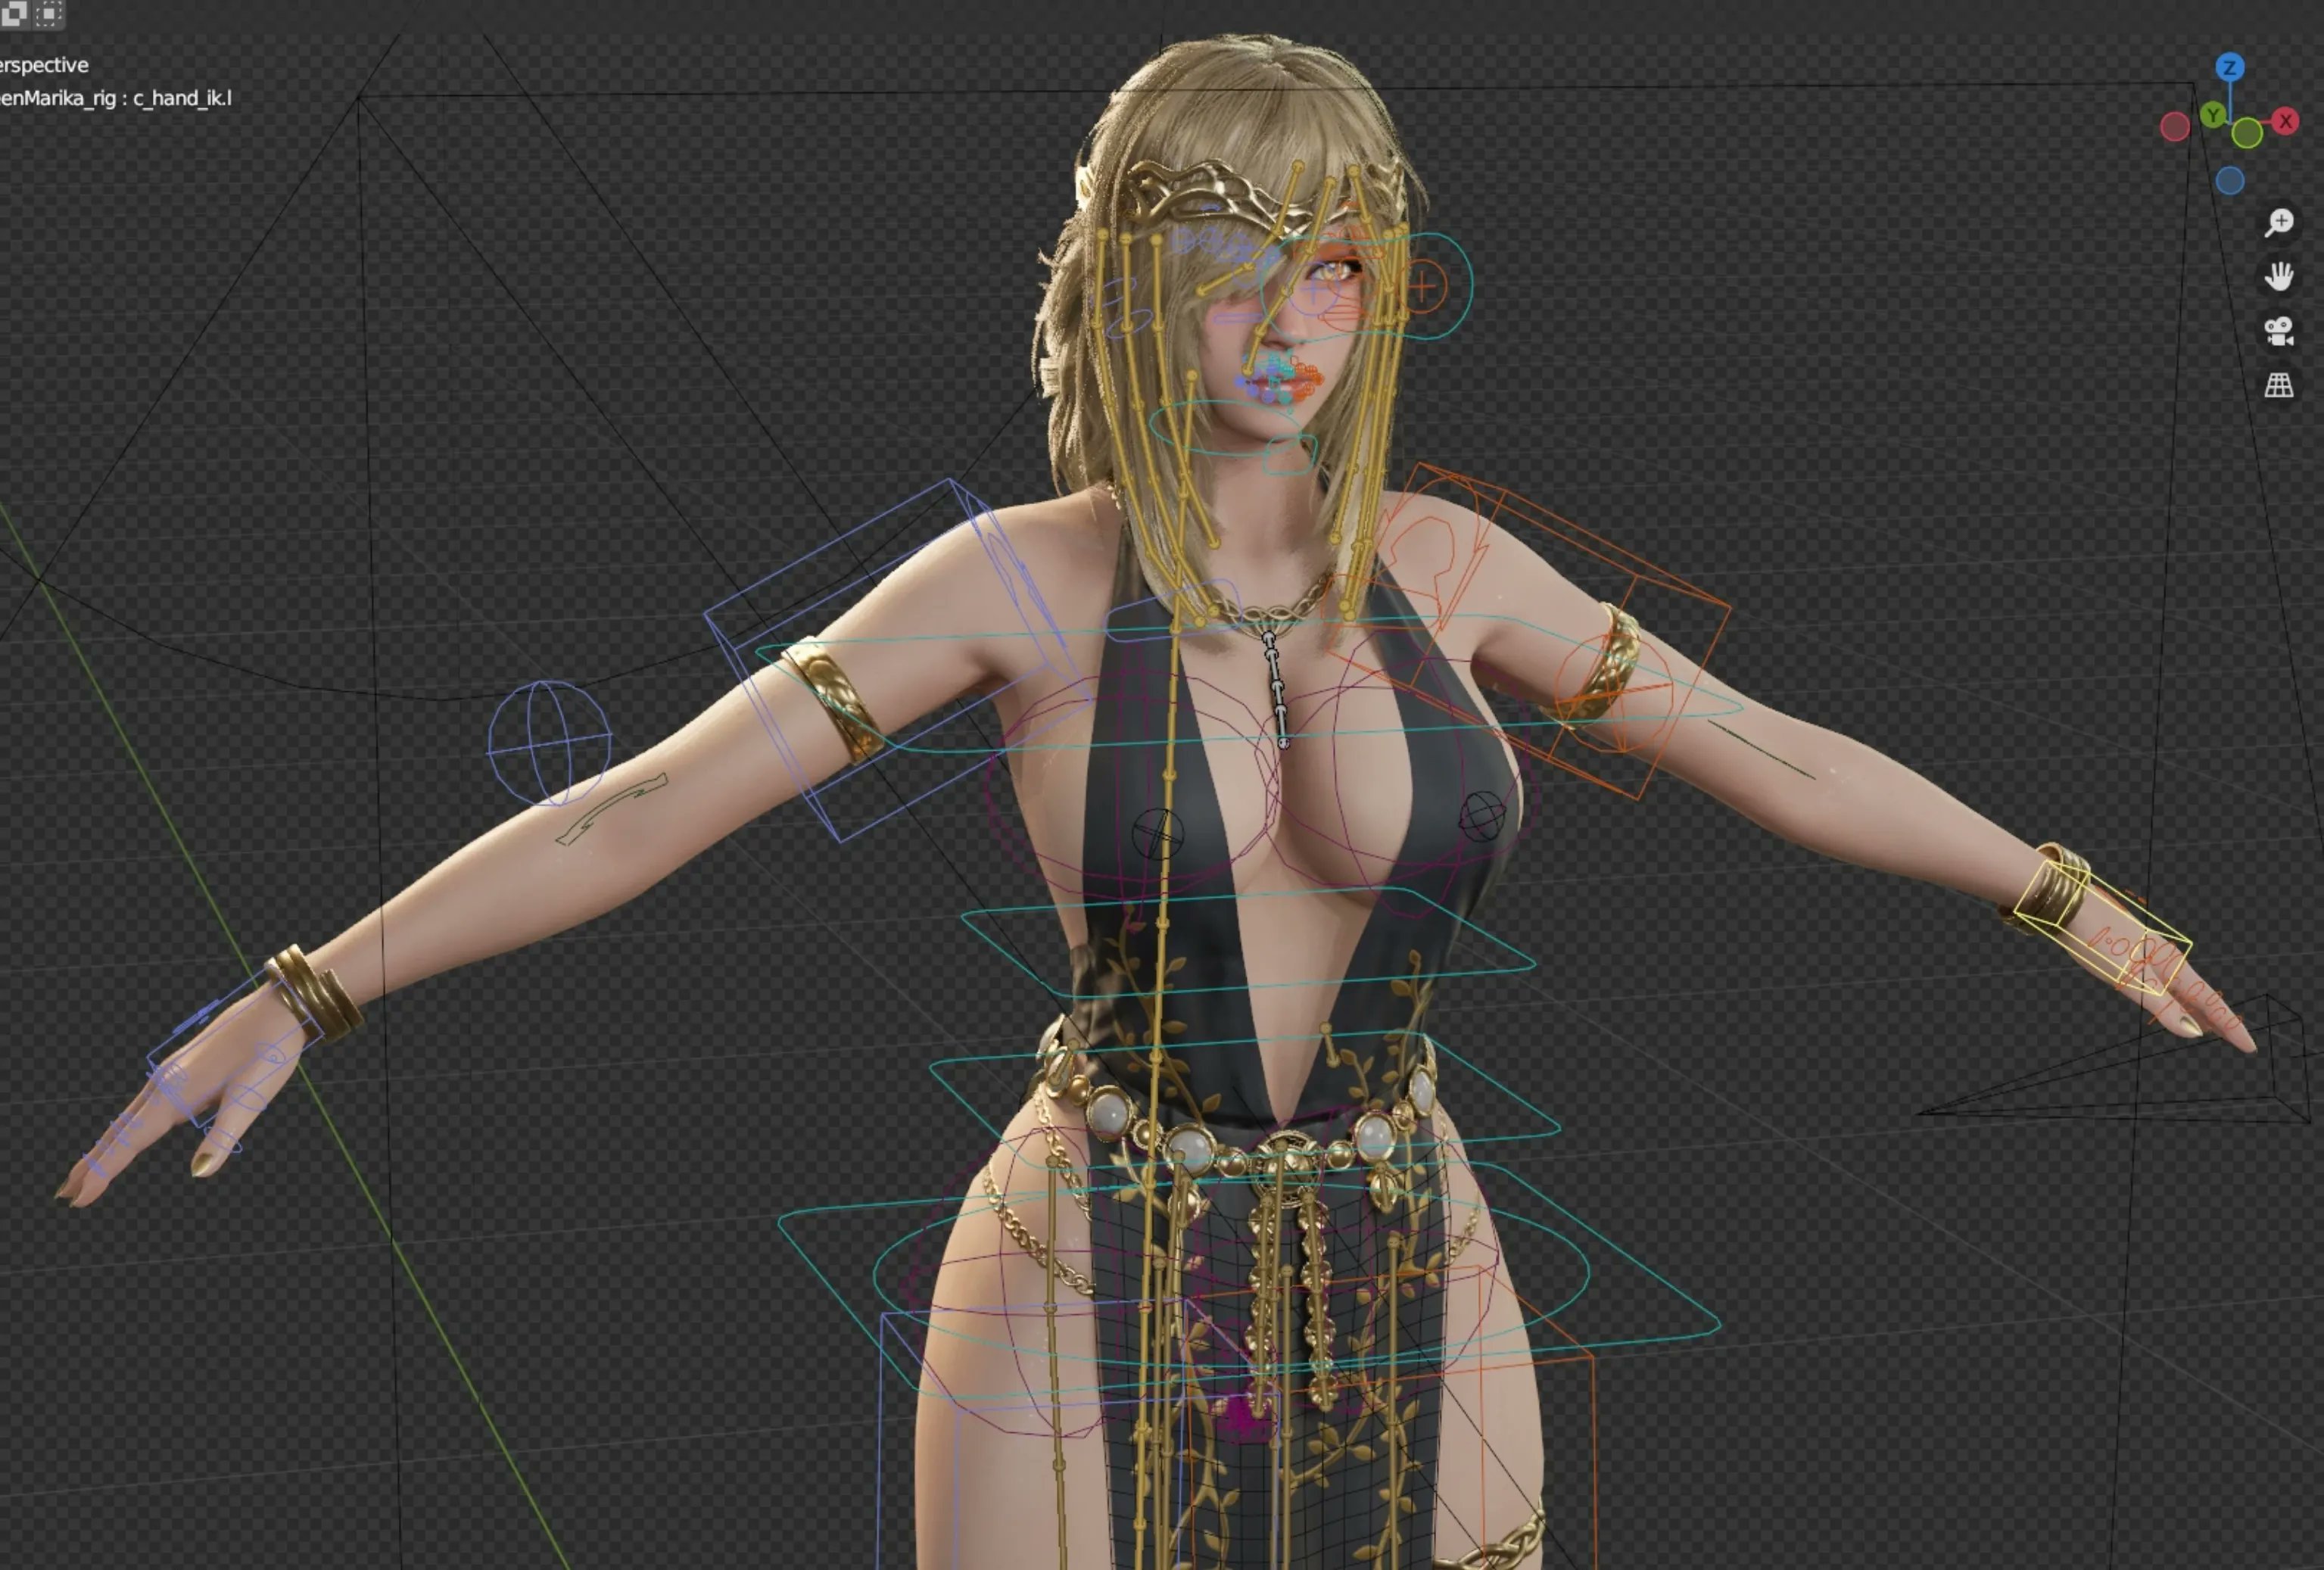Click the zoom magnifier viewport button
Image resolution: width=2324 pixels, height=1570 pixels.
click(2279, 222)
